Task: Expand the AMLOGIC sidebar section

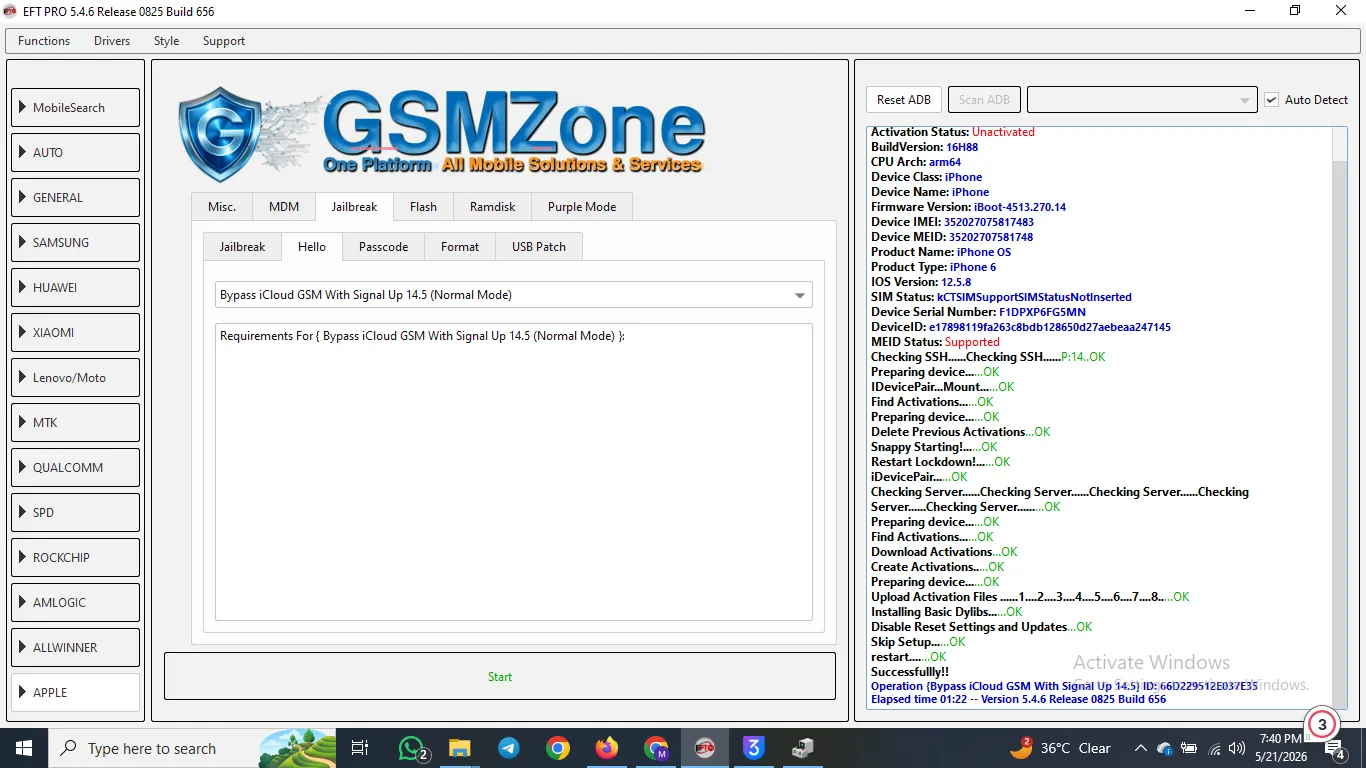Action: click(76, 603)
